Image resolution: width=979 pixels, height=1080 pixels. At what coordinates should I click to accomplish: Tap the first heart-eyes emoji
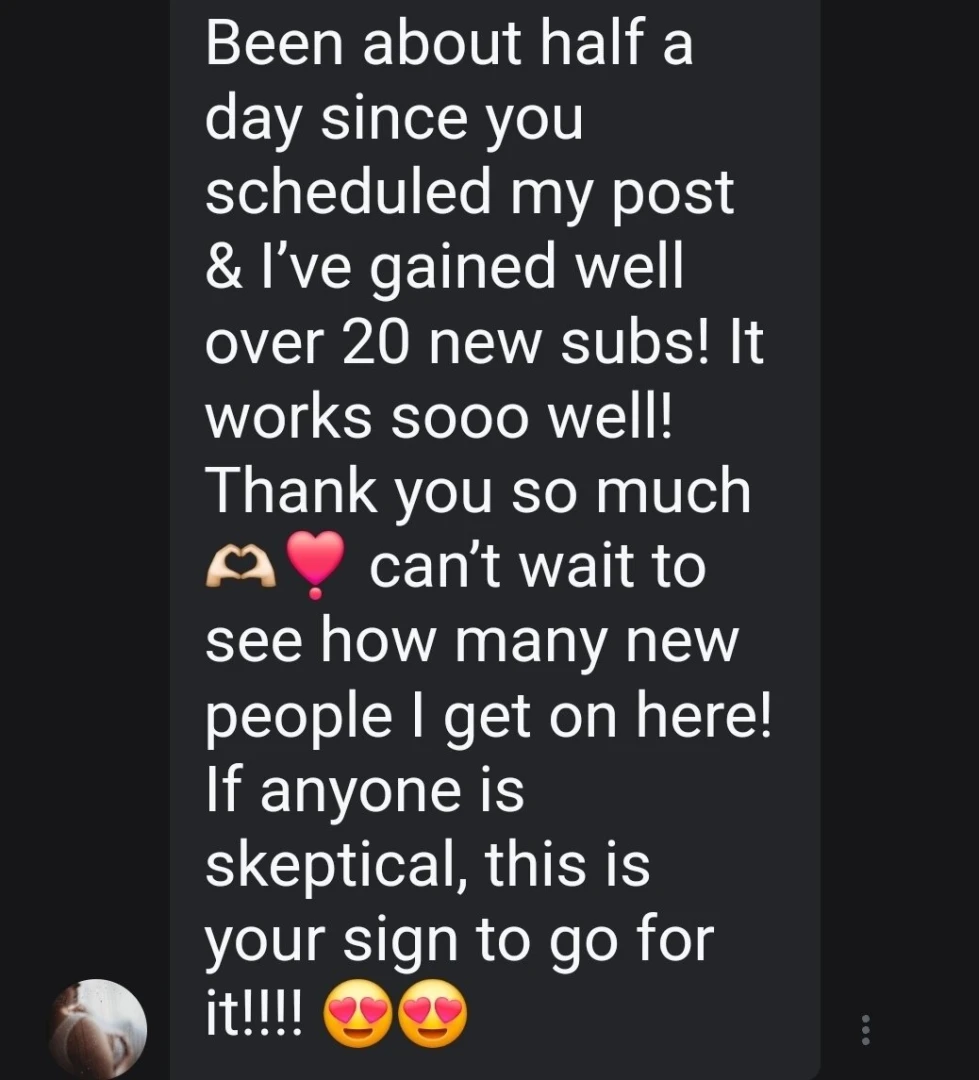(x=358, y=1014)
